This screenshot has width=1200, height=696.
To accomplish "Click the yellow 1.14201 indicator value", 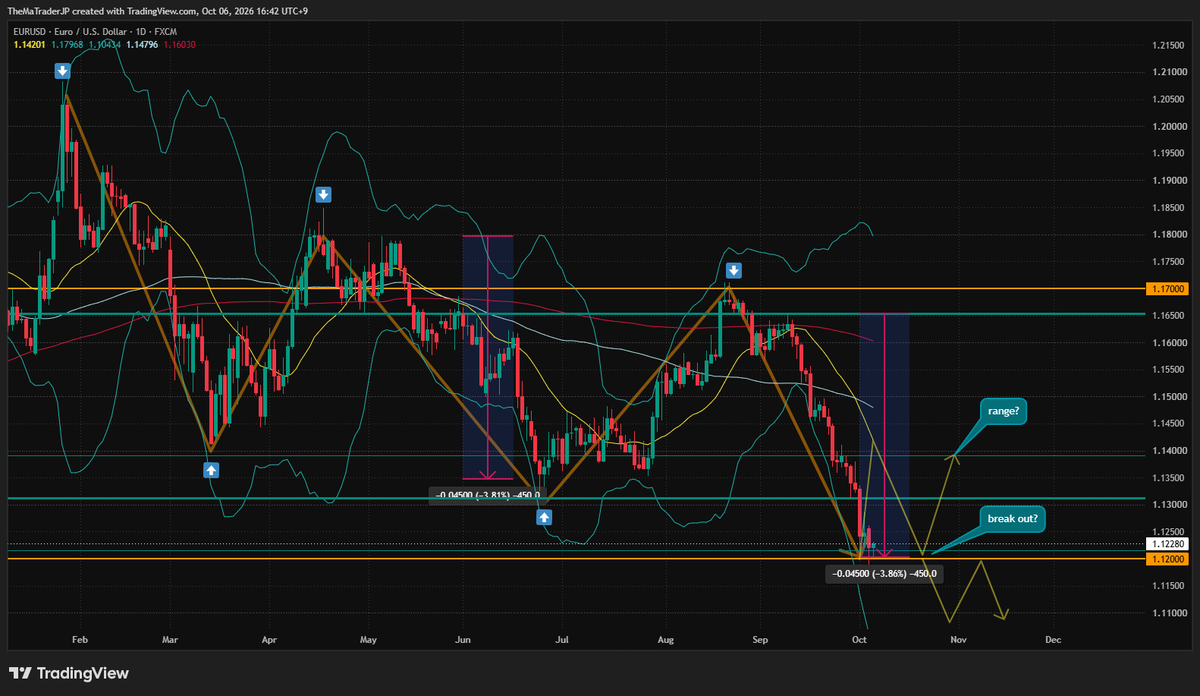I will pyautogui.click(x=28, y=44).
